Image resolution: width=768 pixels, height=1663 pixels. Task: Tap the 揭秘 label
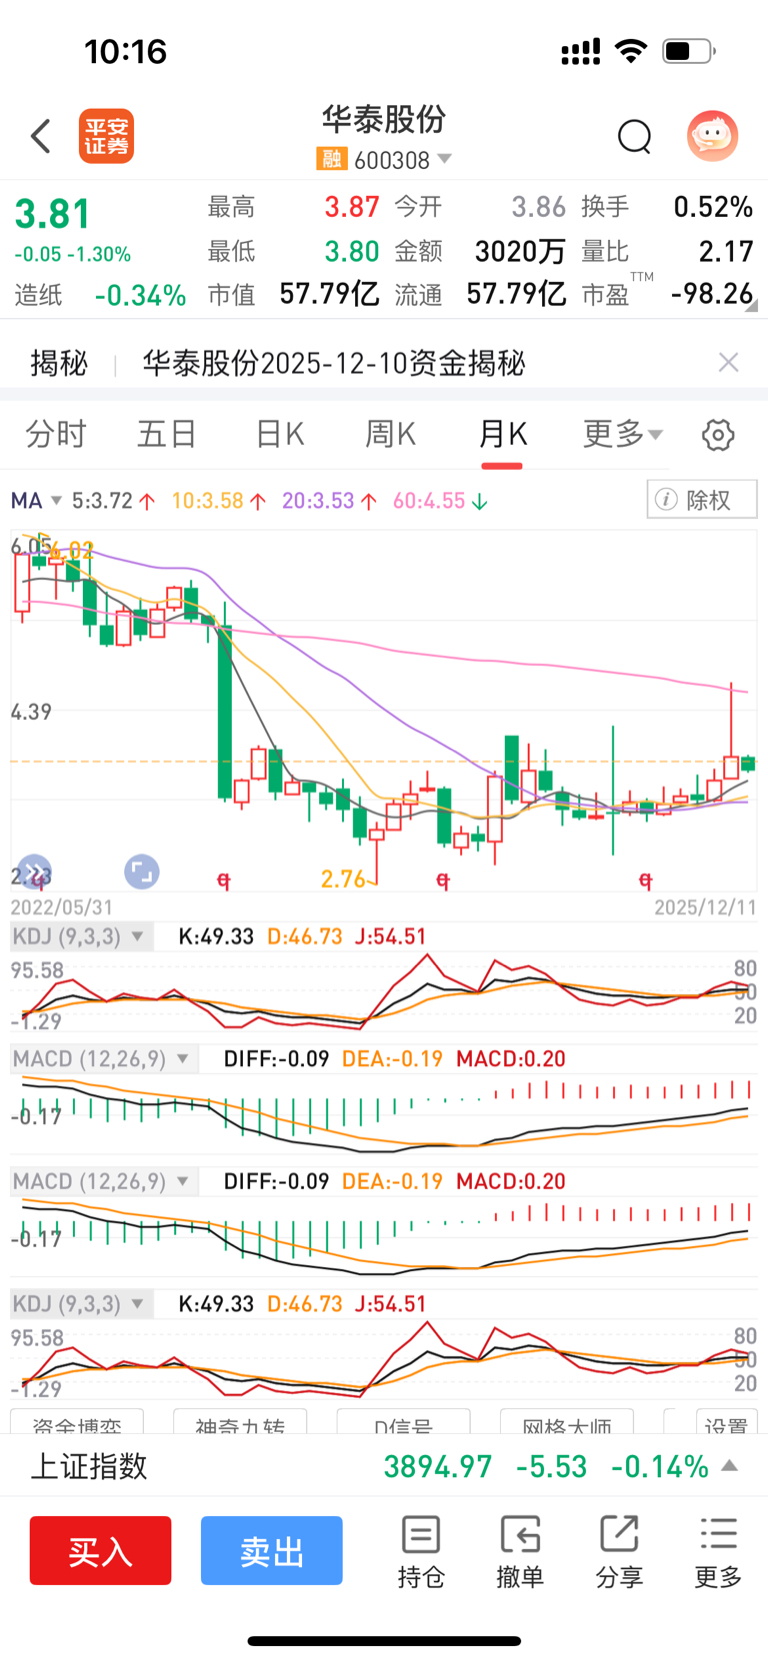tap(59, 363)
